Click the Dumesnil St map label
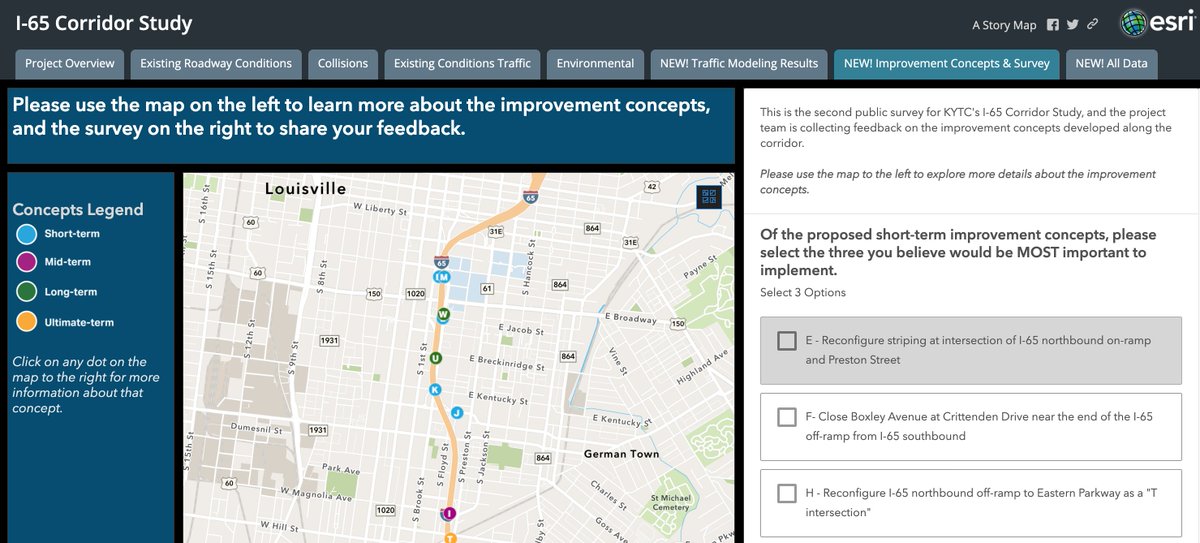Image resolution: width=1200 pixels, height=543 pixels. click(257, 427)
